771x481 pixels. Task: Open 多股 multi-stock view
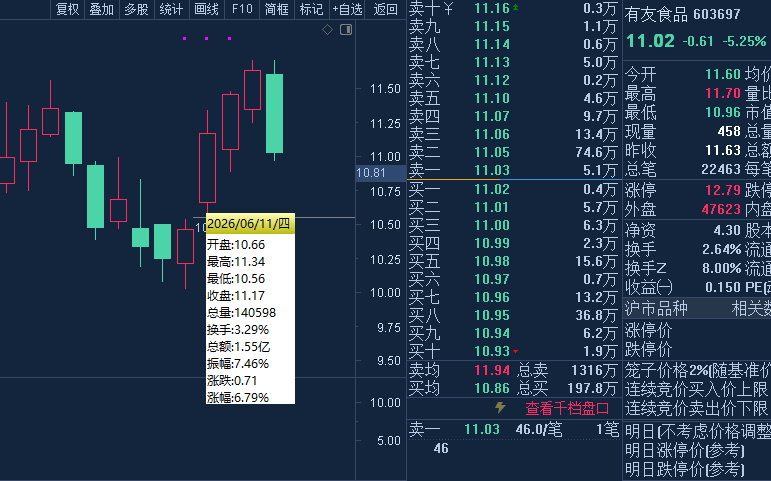(x=137, y=9)
